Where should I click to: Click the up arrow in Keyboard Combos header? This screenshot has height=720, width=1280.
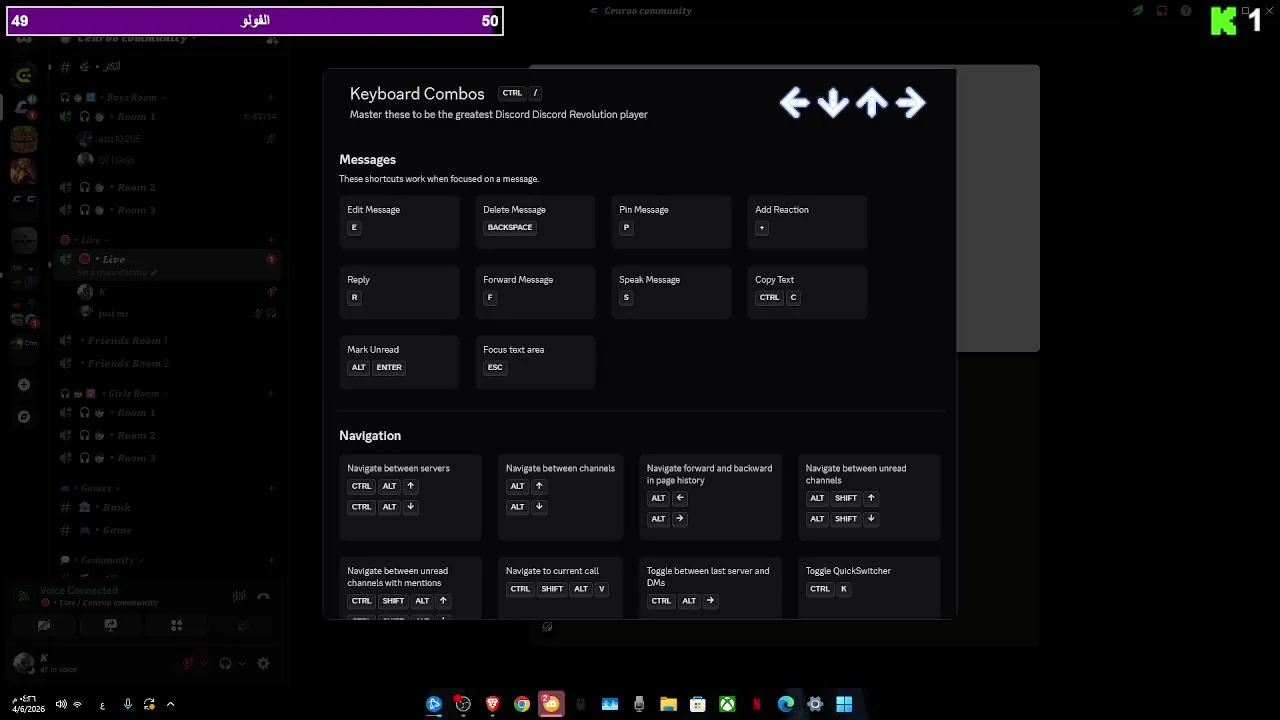(x=872, y=102)
